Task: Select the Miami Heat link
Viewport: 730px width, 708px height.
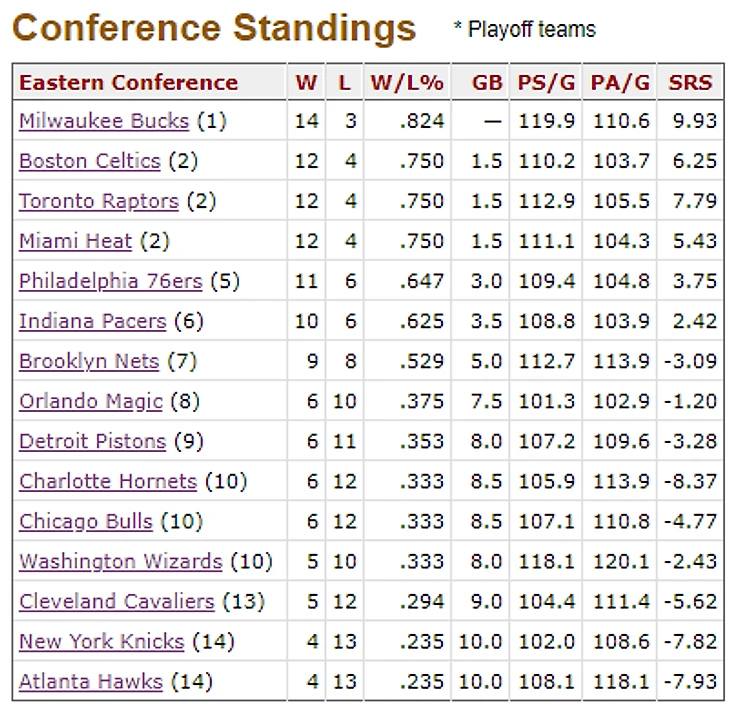Action: pyautogui.click(x=75, y=241)
